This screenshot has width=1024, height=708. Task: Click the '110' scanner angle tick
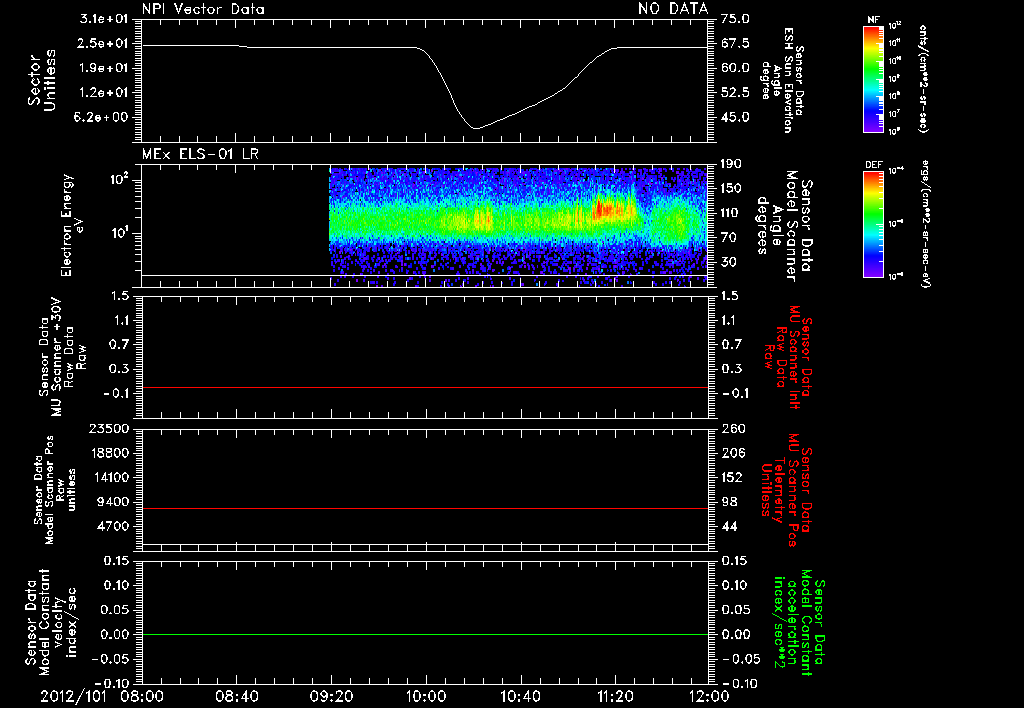point(731,213)
